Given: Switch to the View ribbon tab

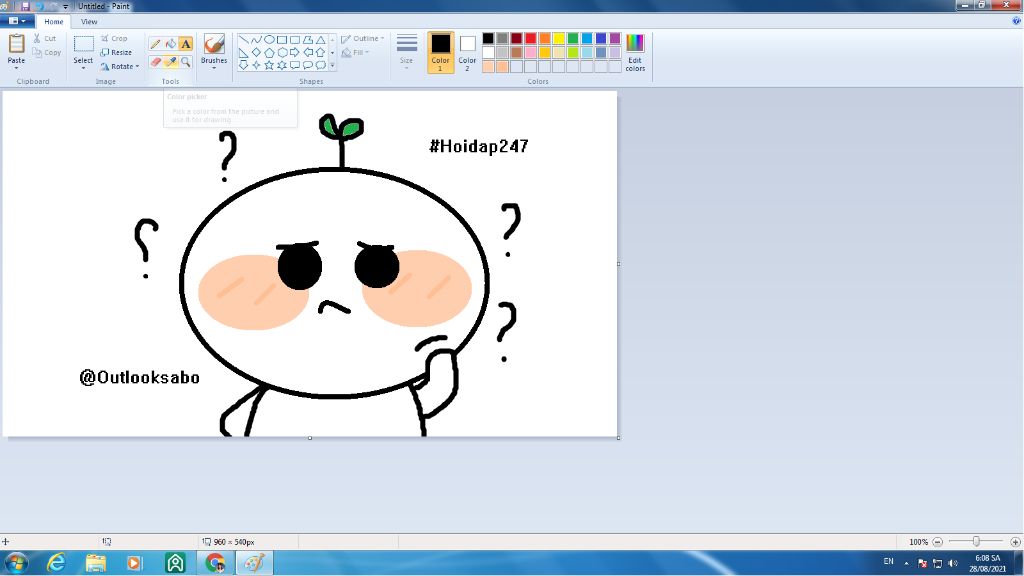Looking at the screenshot, I should click(x=89, y=22).
